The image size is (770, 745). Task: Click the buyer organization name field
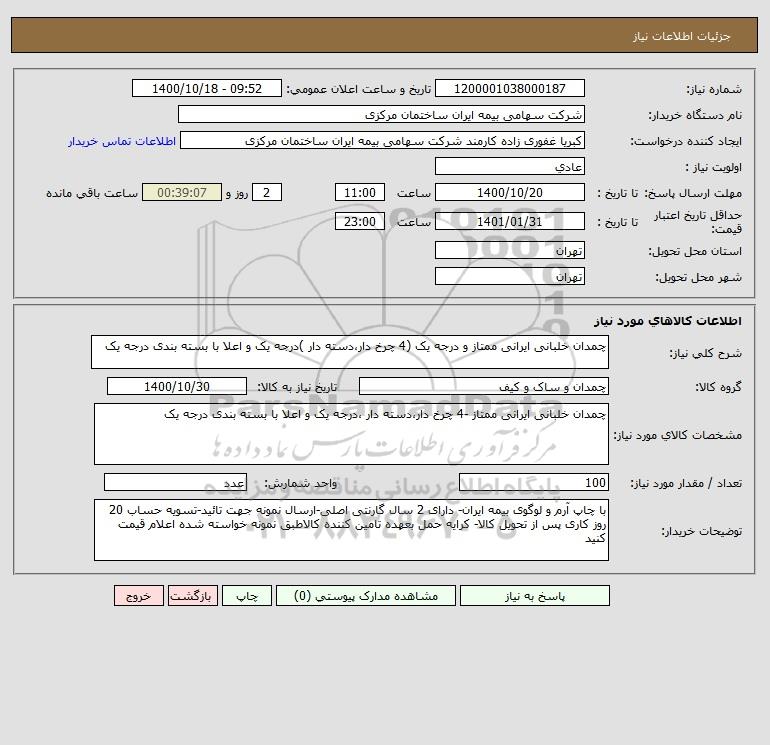[x=381, y=114]
